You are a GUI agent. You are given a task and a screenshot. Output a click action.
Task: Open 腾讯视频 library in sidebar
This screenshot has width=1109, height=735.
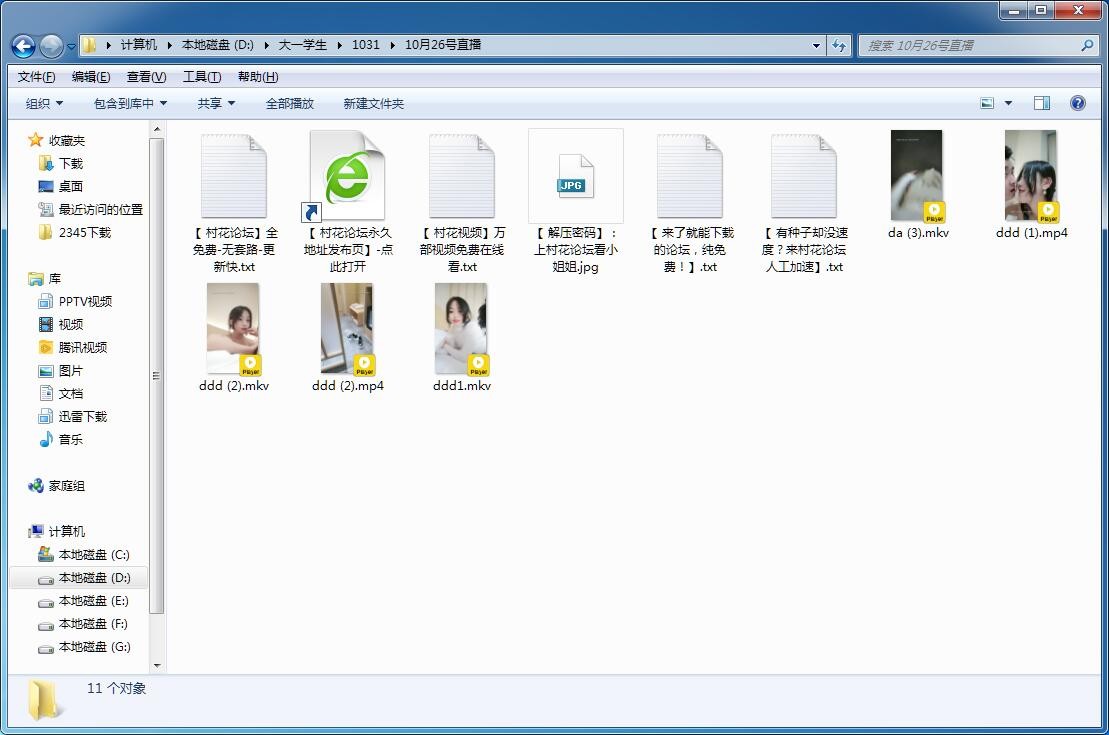click(82, 347)
